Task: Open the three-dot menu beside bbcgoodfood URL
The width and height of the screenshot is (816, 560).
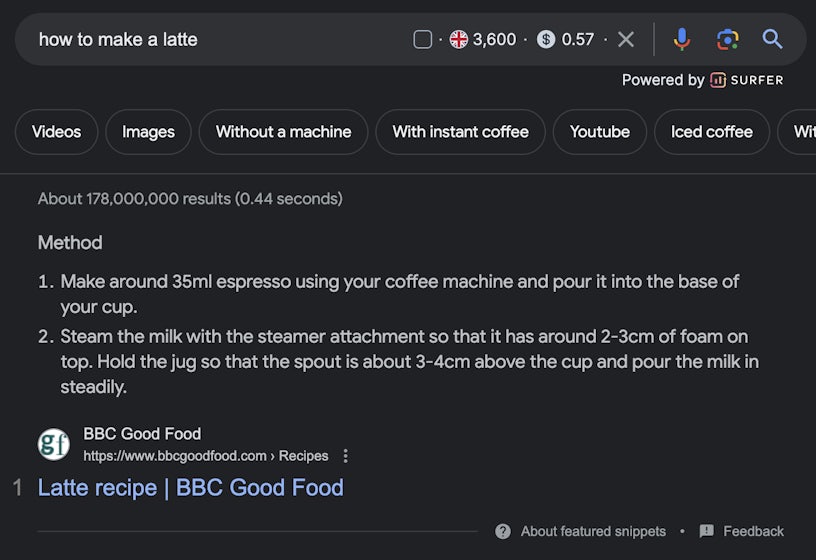Action: point(346,456)
